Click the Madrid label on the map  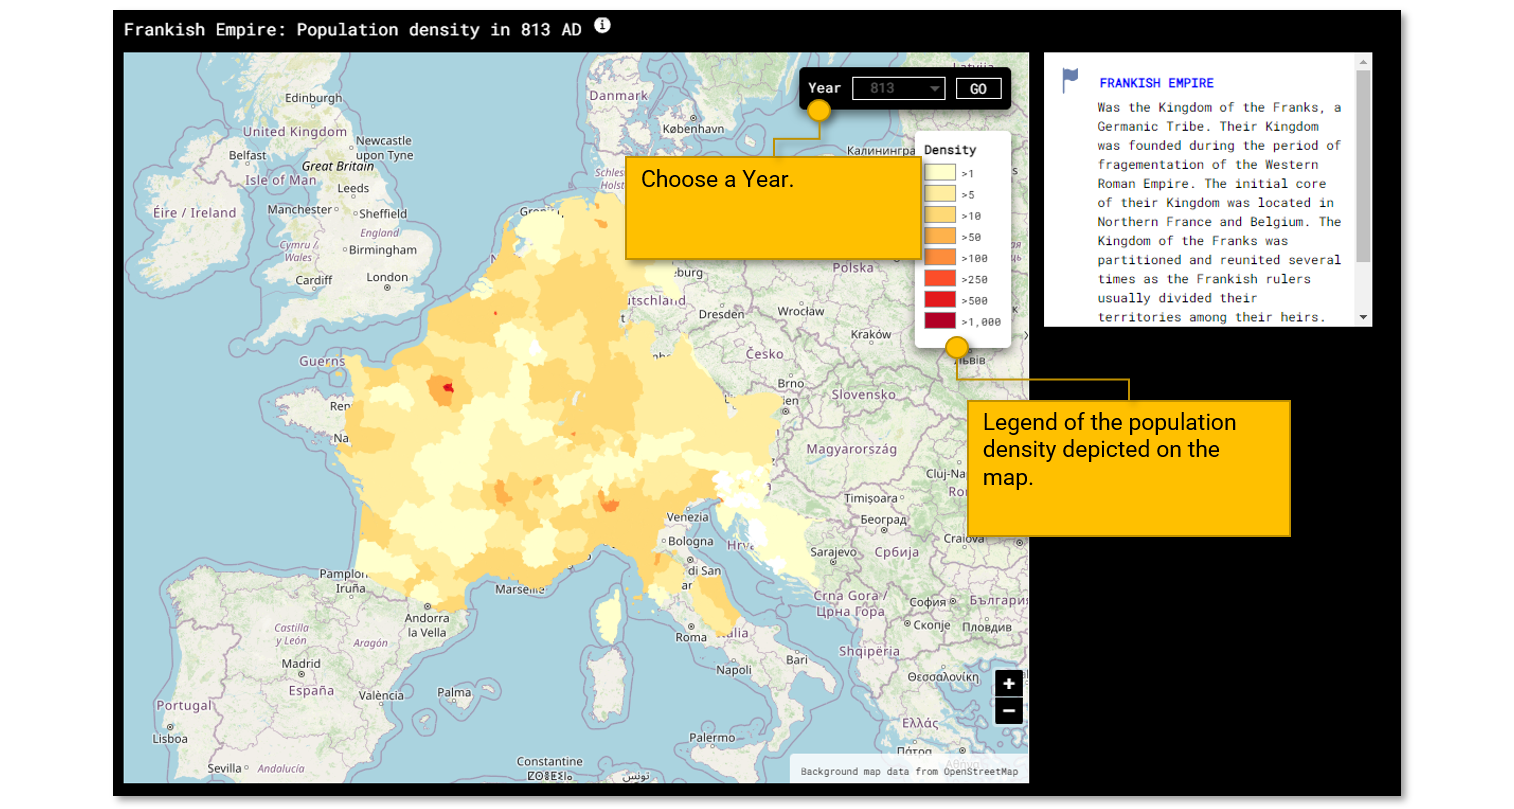click(x=301, y=663)
